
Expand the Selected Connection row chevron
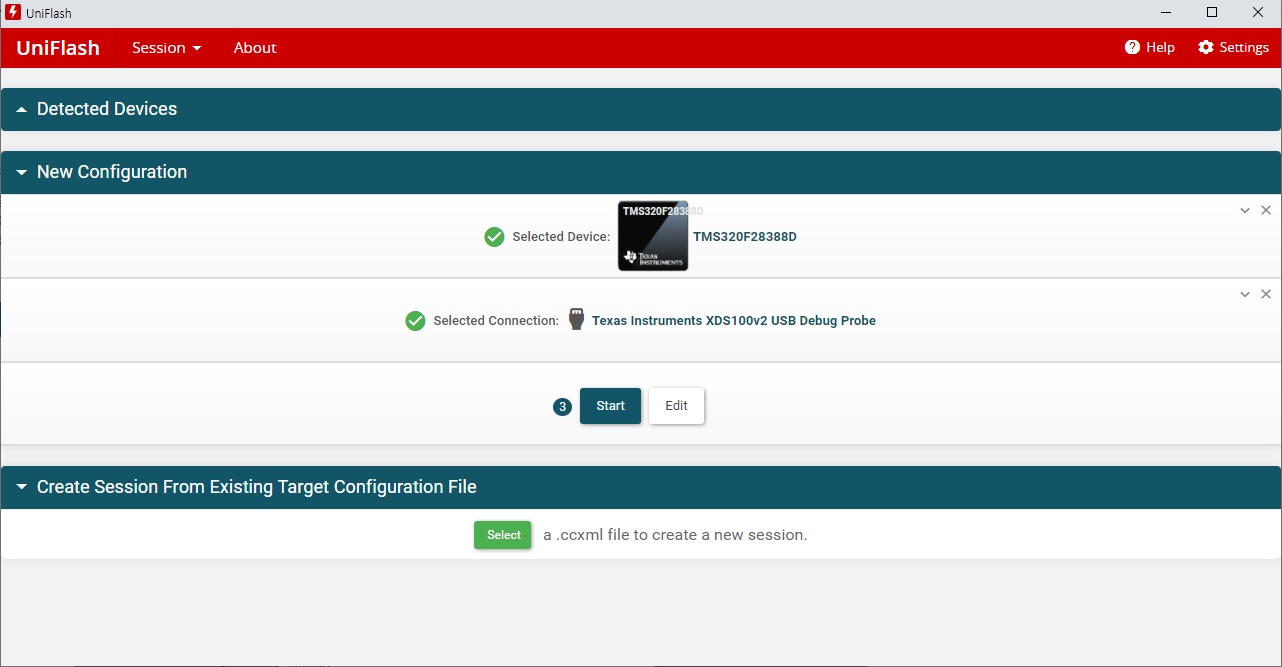(x=1245, y=294)
